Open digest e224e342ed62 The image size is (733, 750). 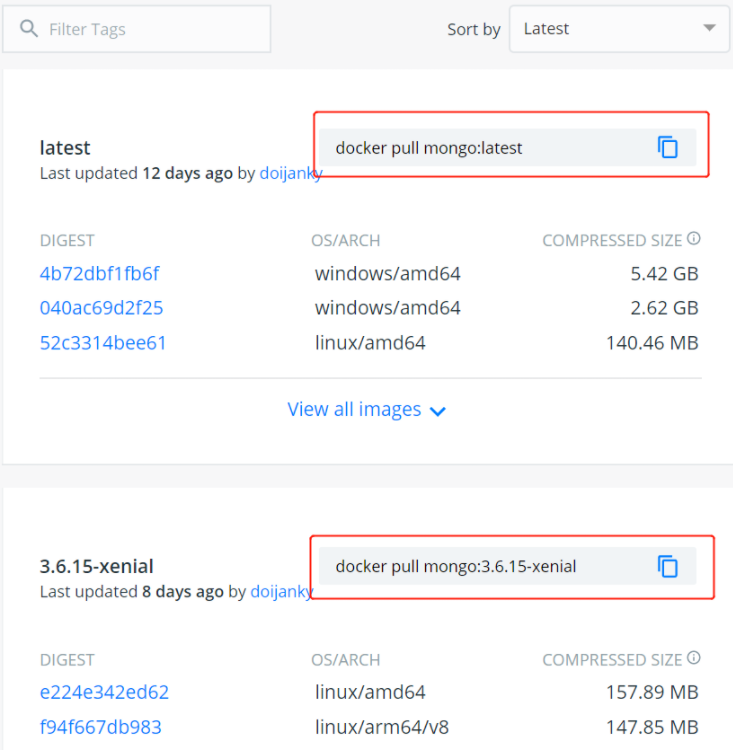click(x=104, y=692)
